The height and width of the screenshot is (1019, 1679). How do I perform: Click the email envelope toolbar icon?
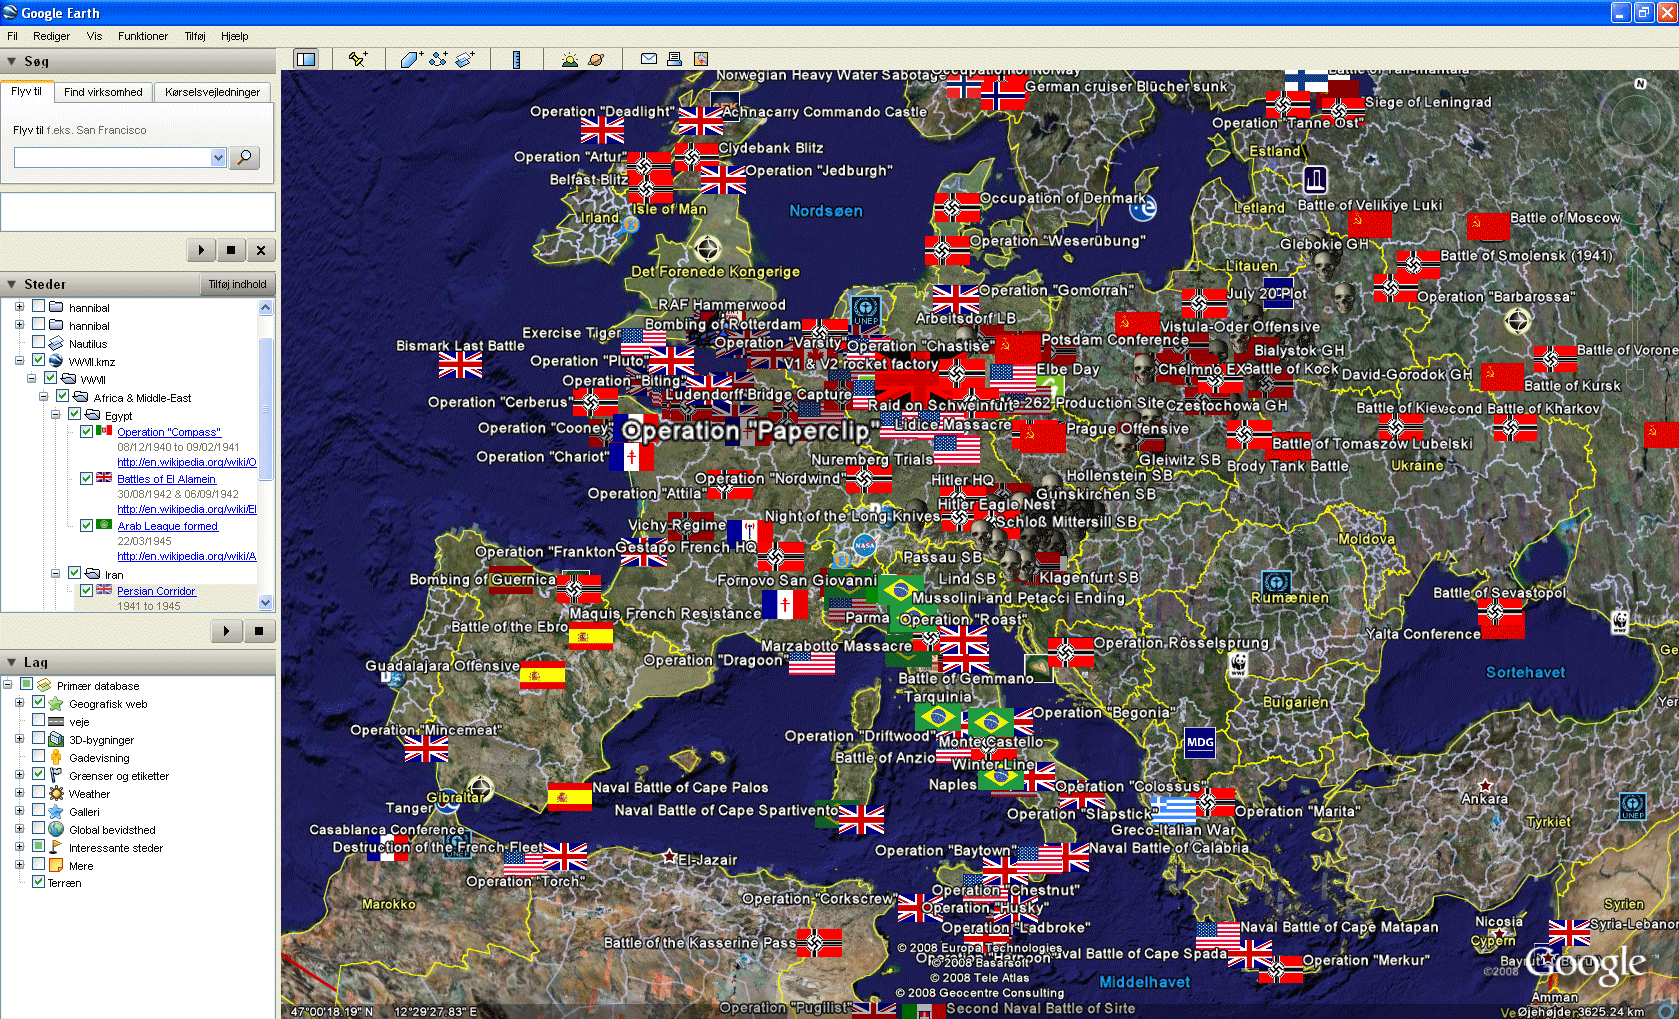click(649, 59)
